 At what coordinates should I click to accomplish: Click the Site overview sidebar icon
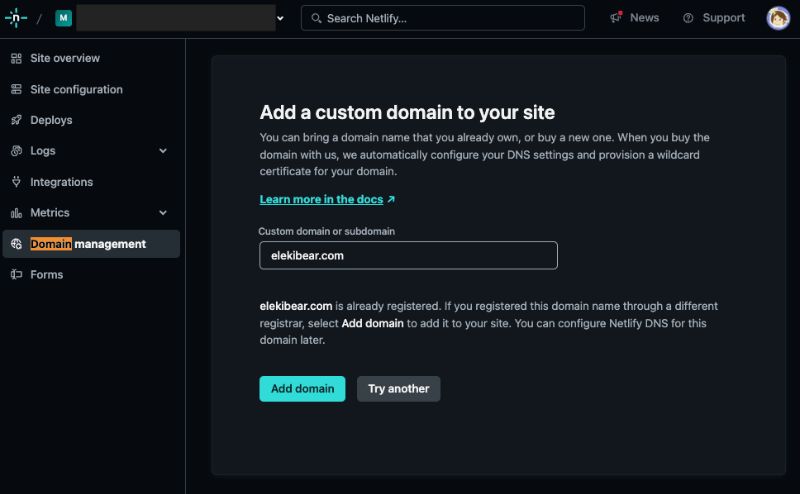click(16, 58)
